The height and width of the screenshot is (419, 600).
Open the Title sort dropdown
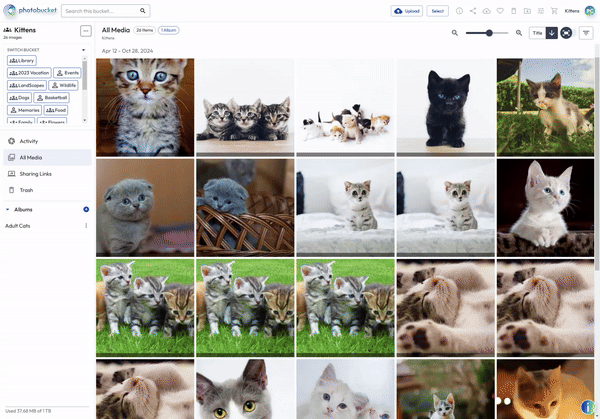[537, 33]
